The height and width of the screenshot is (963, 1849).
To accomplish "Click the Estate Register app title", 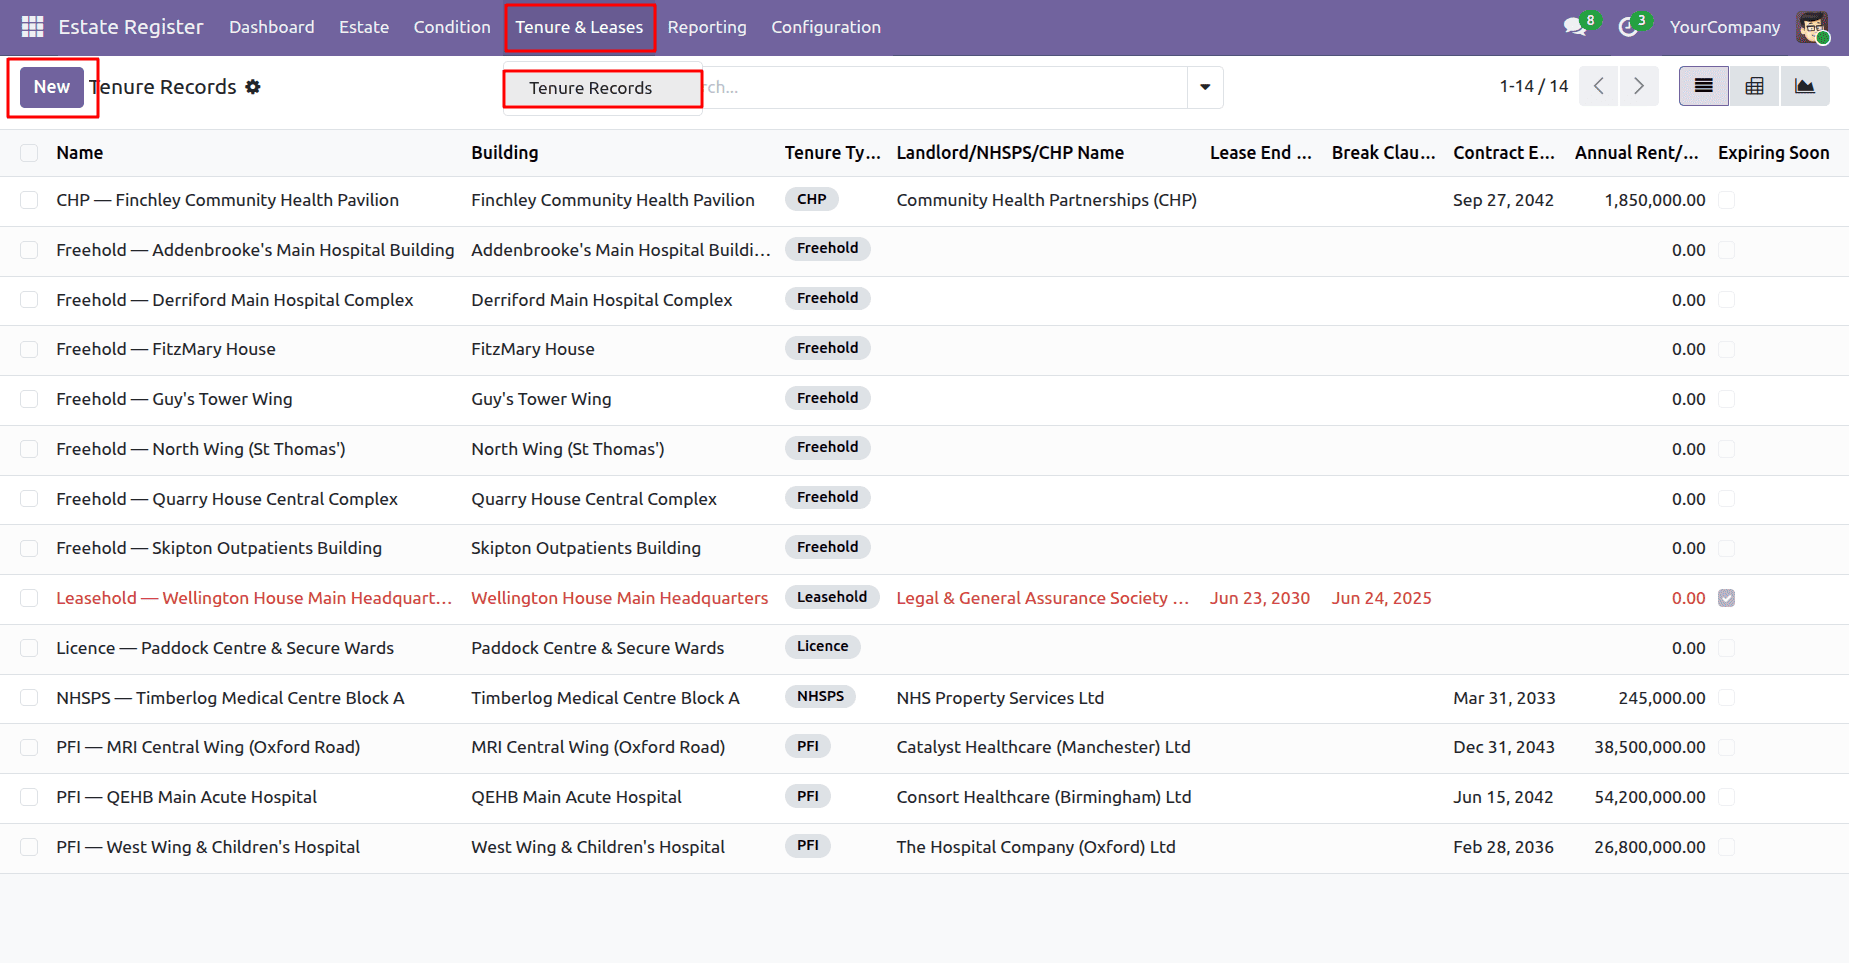I will 131,27.
